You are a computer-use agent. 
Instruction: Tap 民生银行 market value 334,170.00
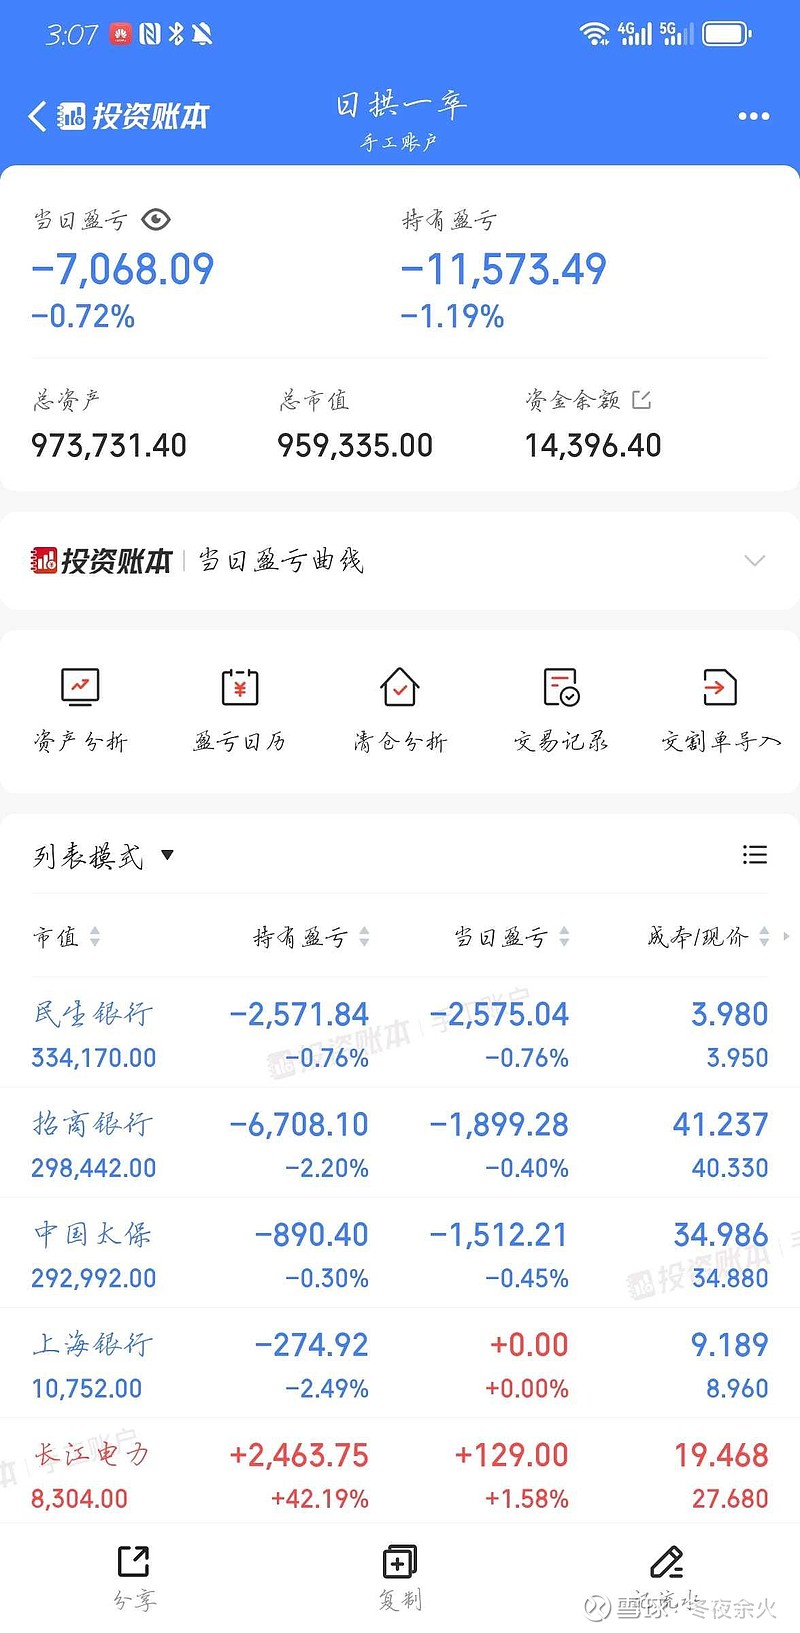[94, 1058]
